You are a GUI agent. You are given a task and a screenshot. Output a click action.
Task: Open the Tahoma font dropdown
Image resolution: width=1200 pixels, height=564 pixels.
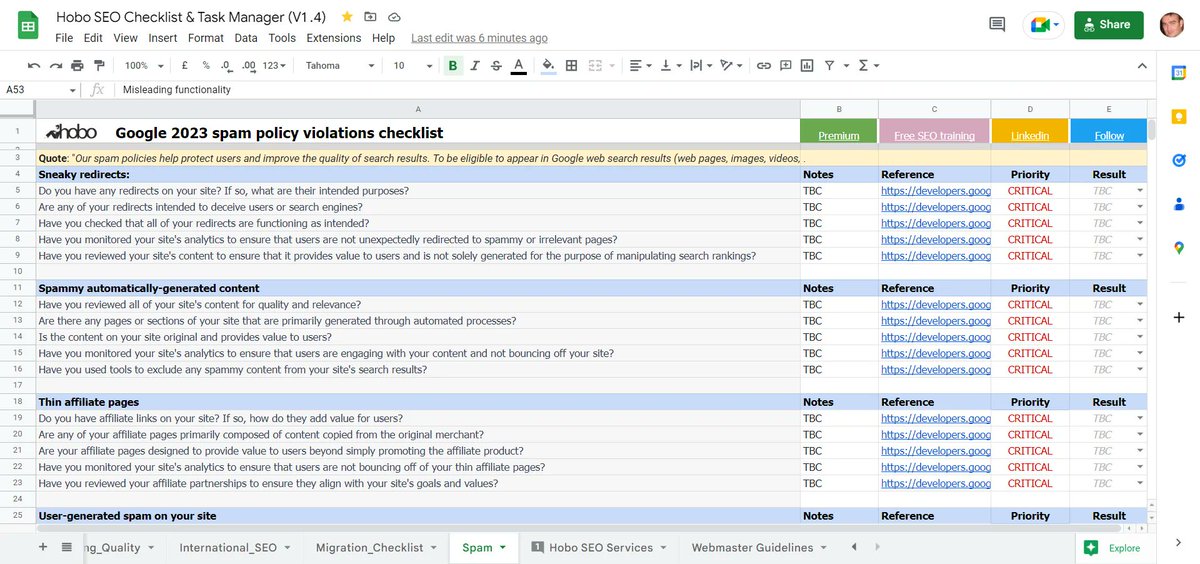[340, 66]
